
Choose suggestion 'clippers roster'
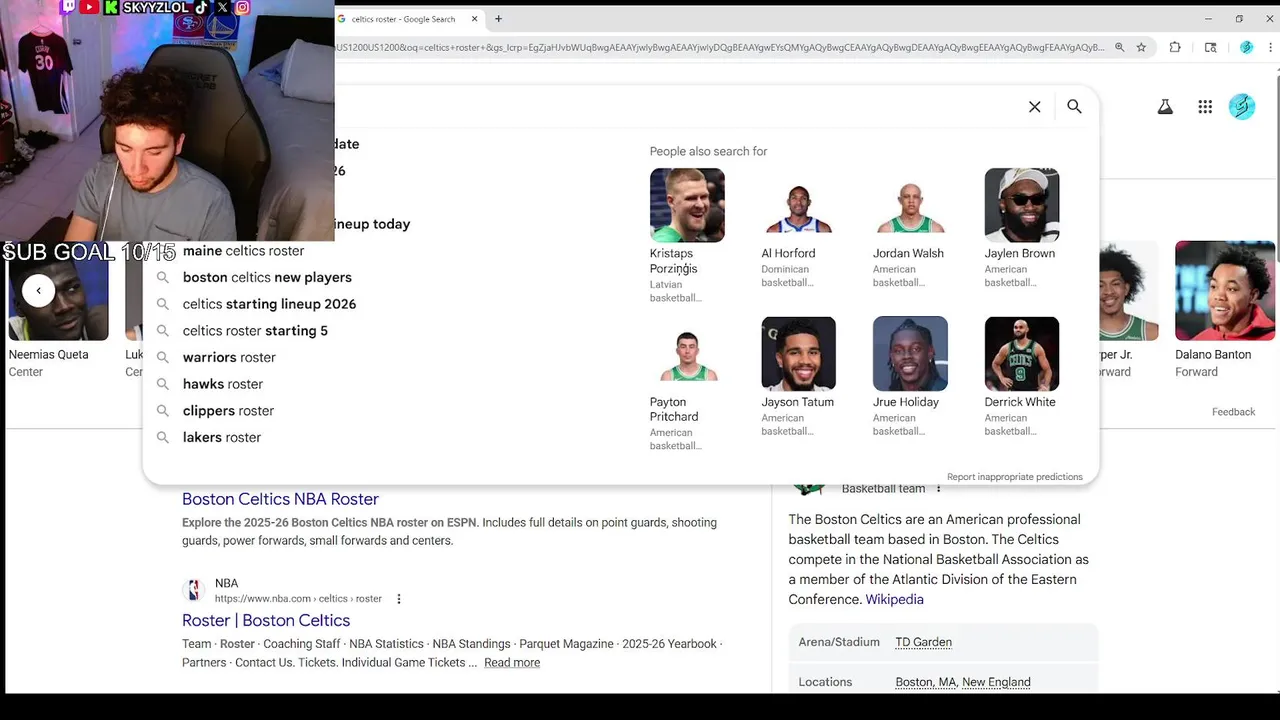coord(228,411)
